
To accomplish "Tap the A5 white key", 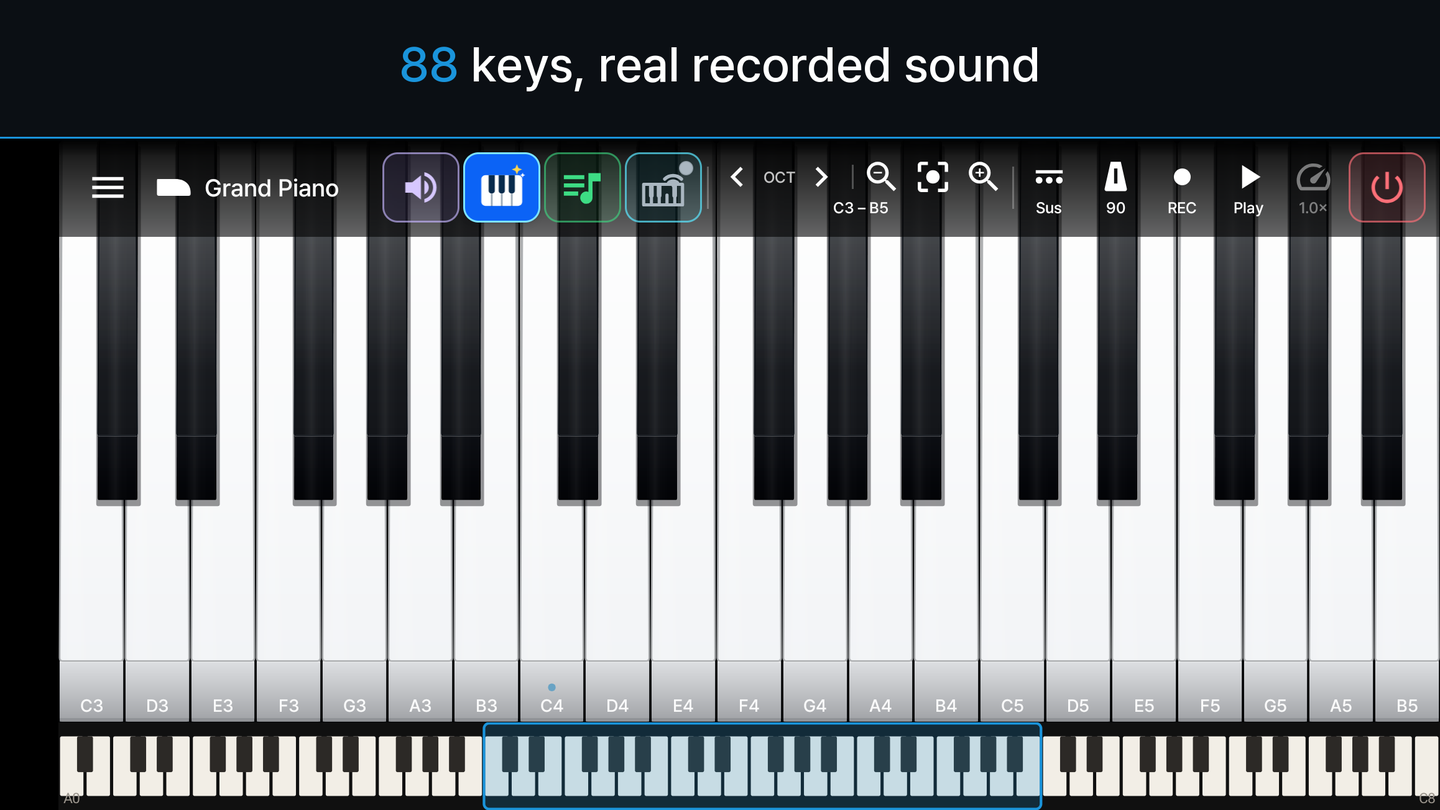I will tap(1341, 600).
